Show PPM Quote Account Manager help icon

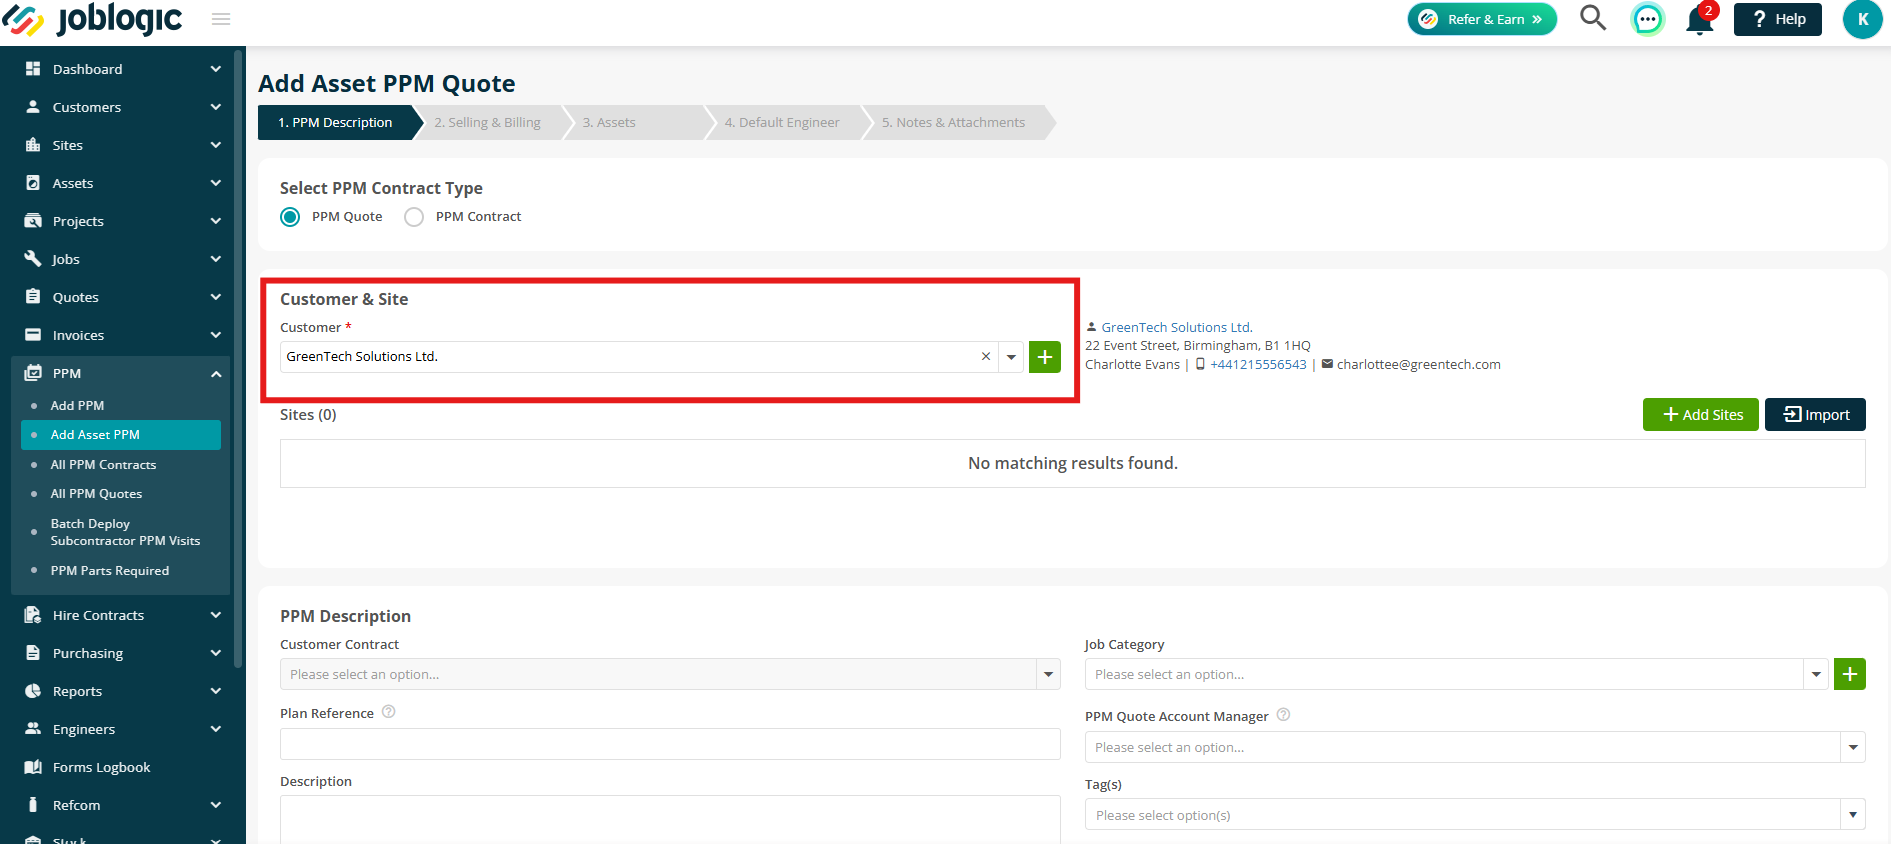(1284, 715)
